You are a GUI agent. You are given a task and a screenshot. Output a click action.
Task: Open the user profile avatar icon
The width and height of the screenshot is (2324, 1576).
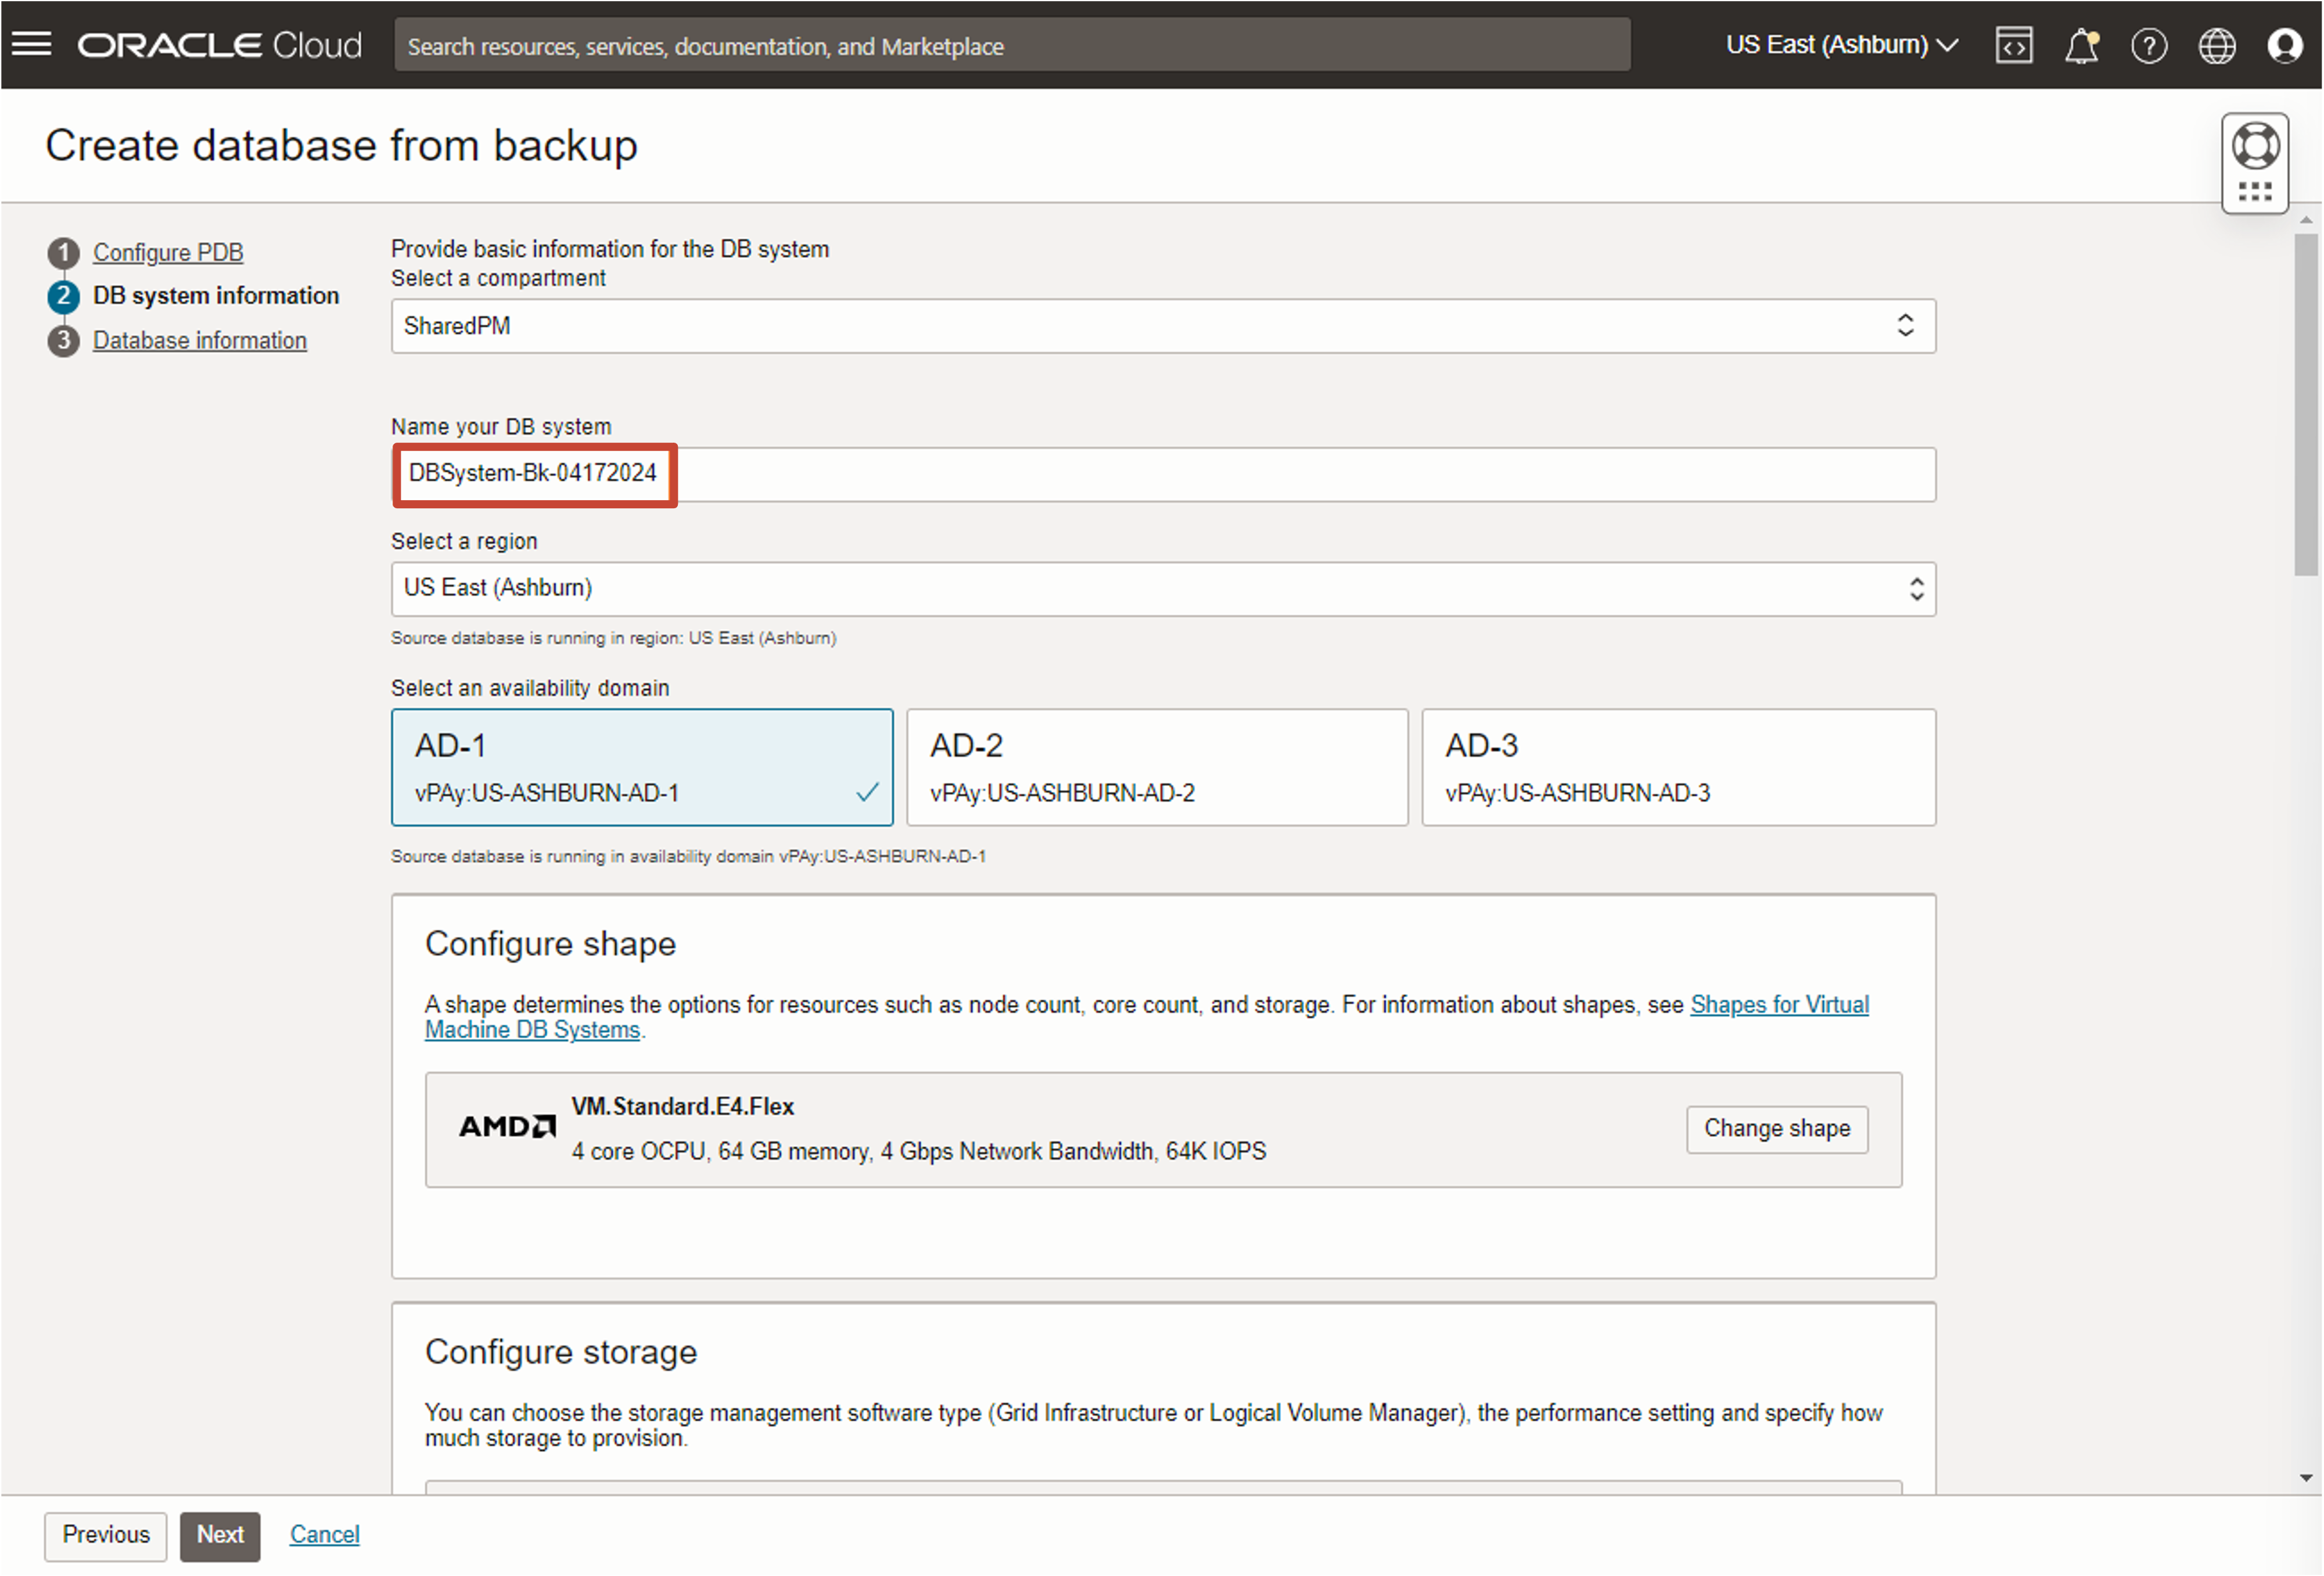(x=2284, y=45)
